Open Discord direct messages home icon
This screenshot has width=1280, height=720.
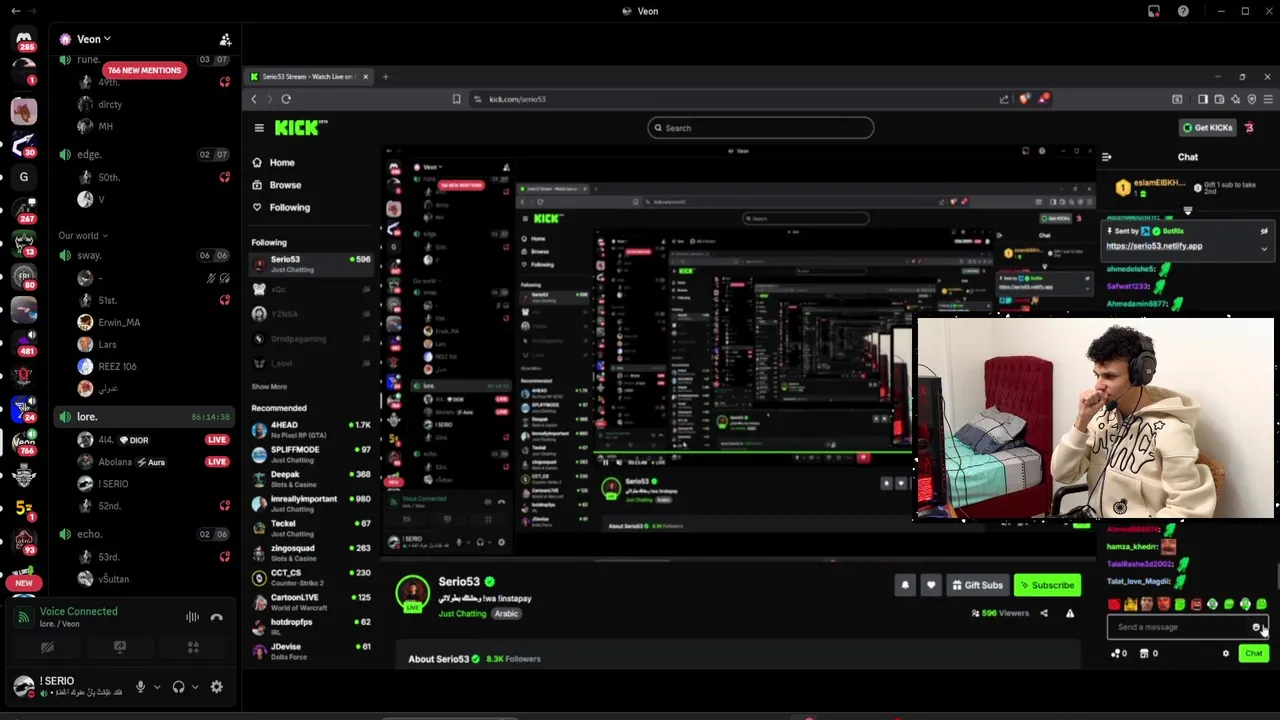[x=24, y=40]
